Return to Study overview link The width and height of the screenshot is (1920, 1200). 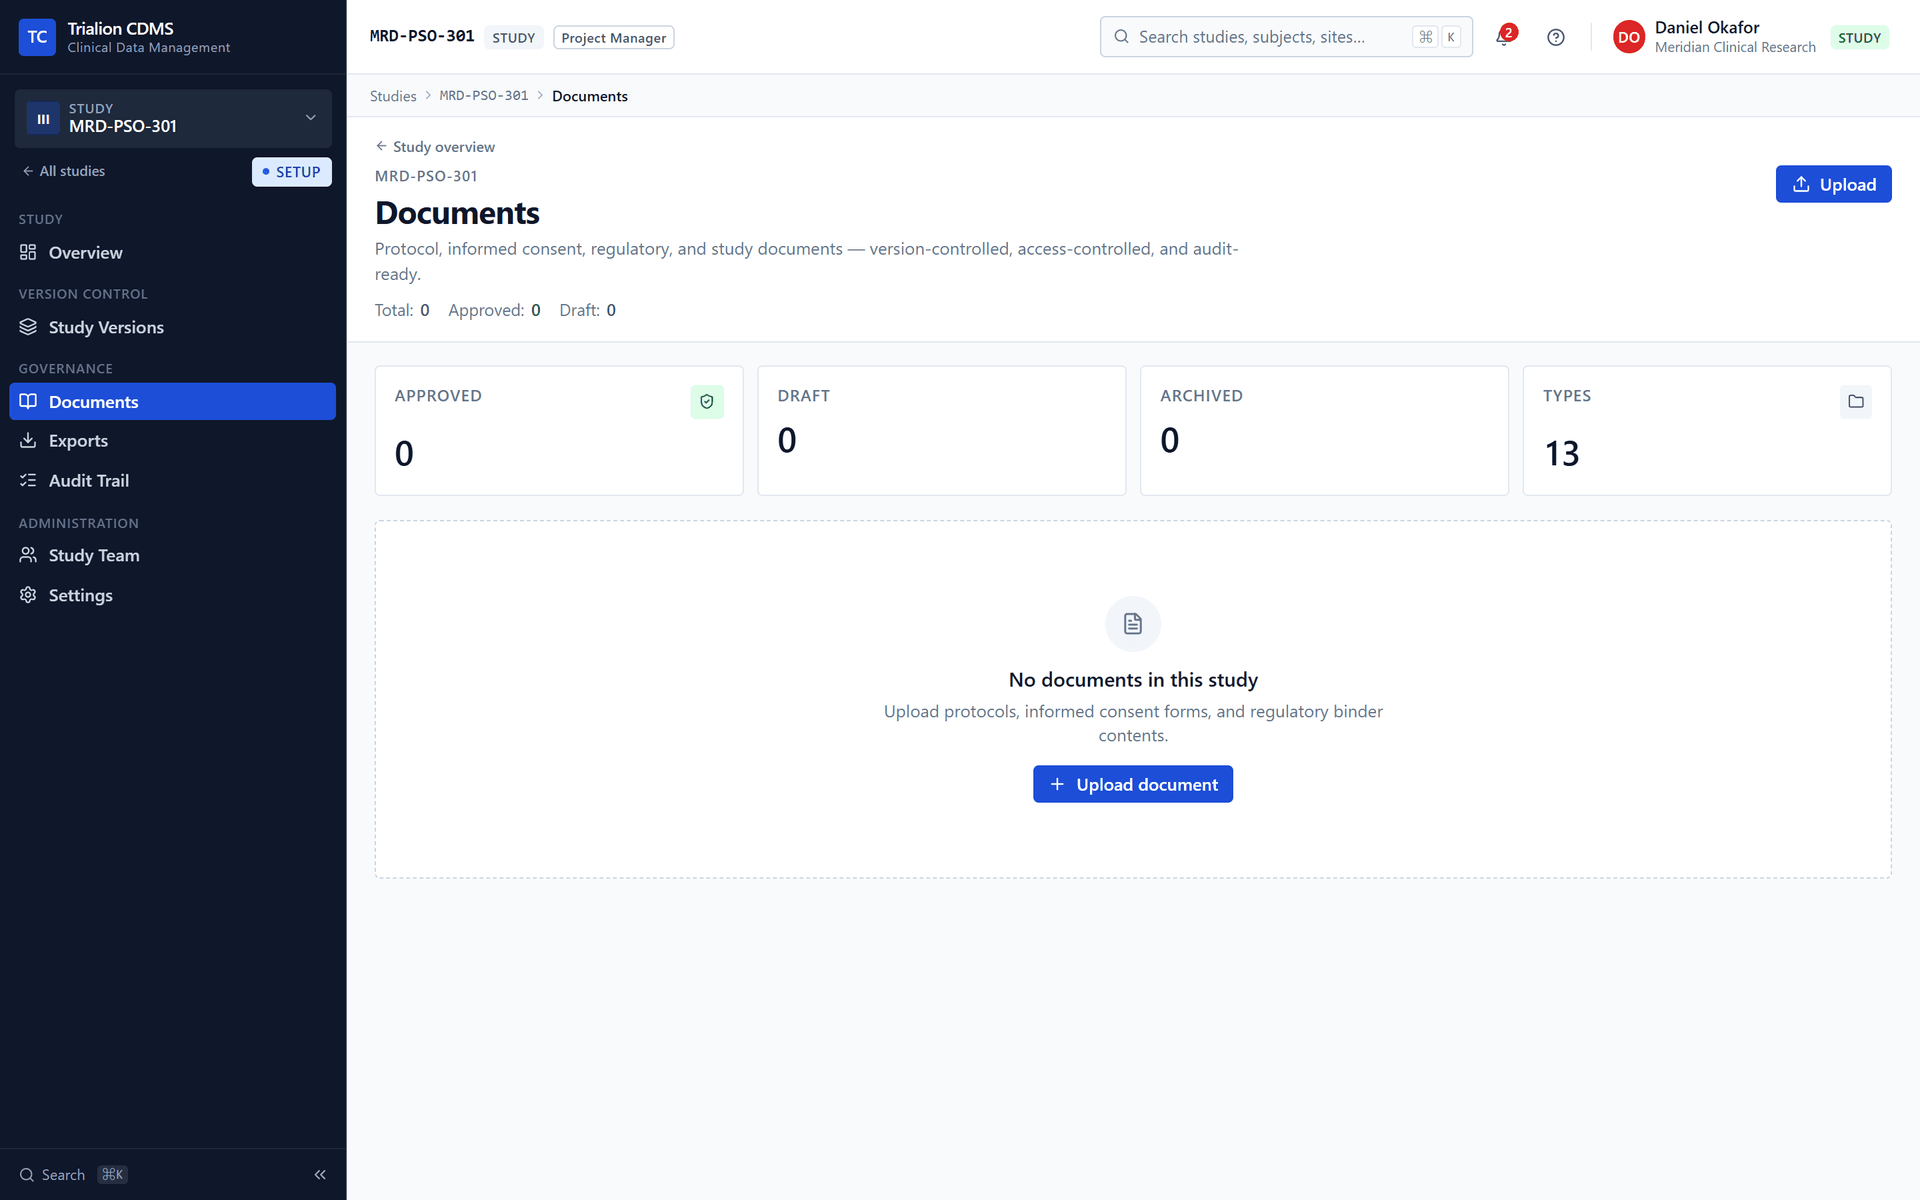[435, 147]
